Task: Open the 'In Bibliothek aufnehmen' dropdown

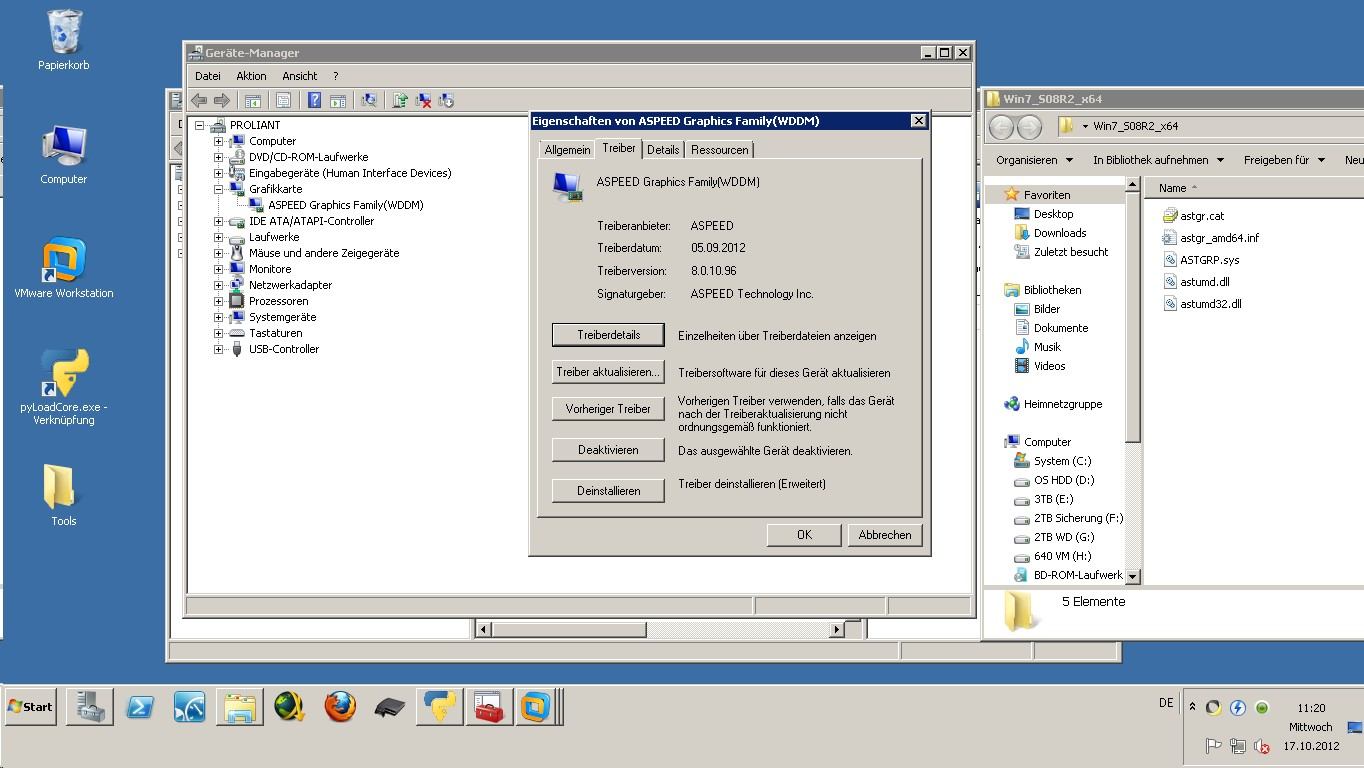Action: click(x=1158, y=160)
